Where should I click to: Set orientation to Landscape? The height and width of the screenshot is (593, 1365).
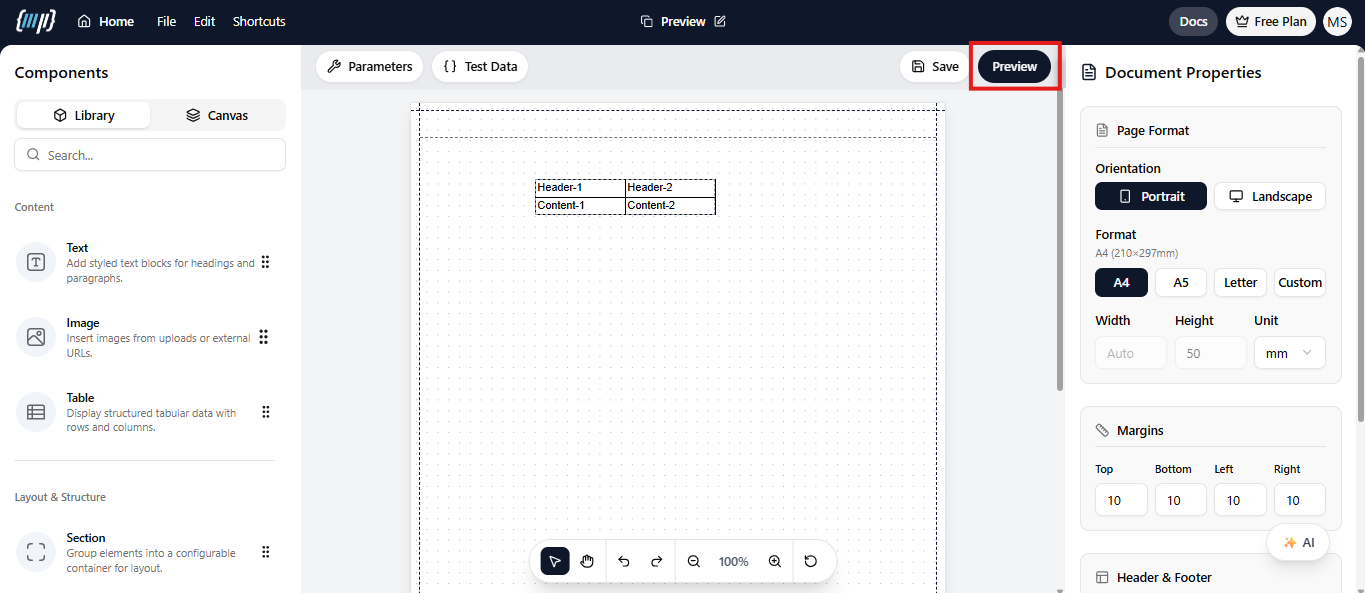1270,196
